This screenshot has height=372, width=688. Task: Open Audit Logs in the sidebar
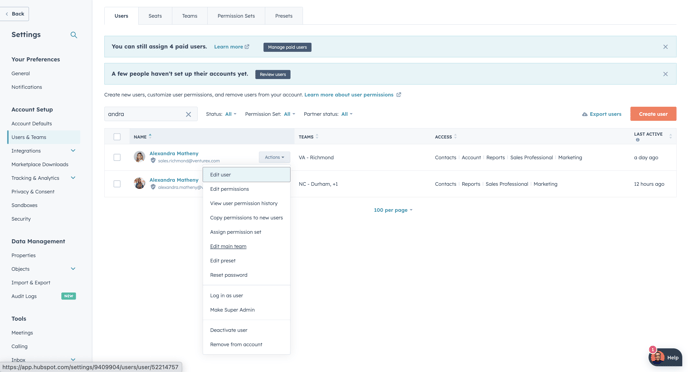(24, 296)
